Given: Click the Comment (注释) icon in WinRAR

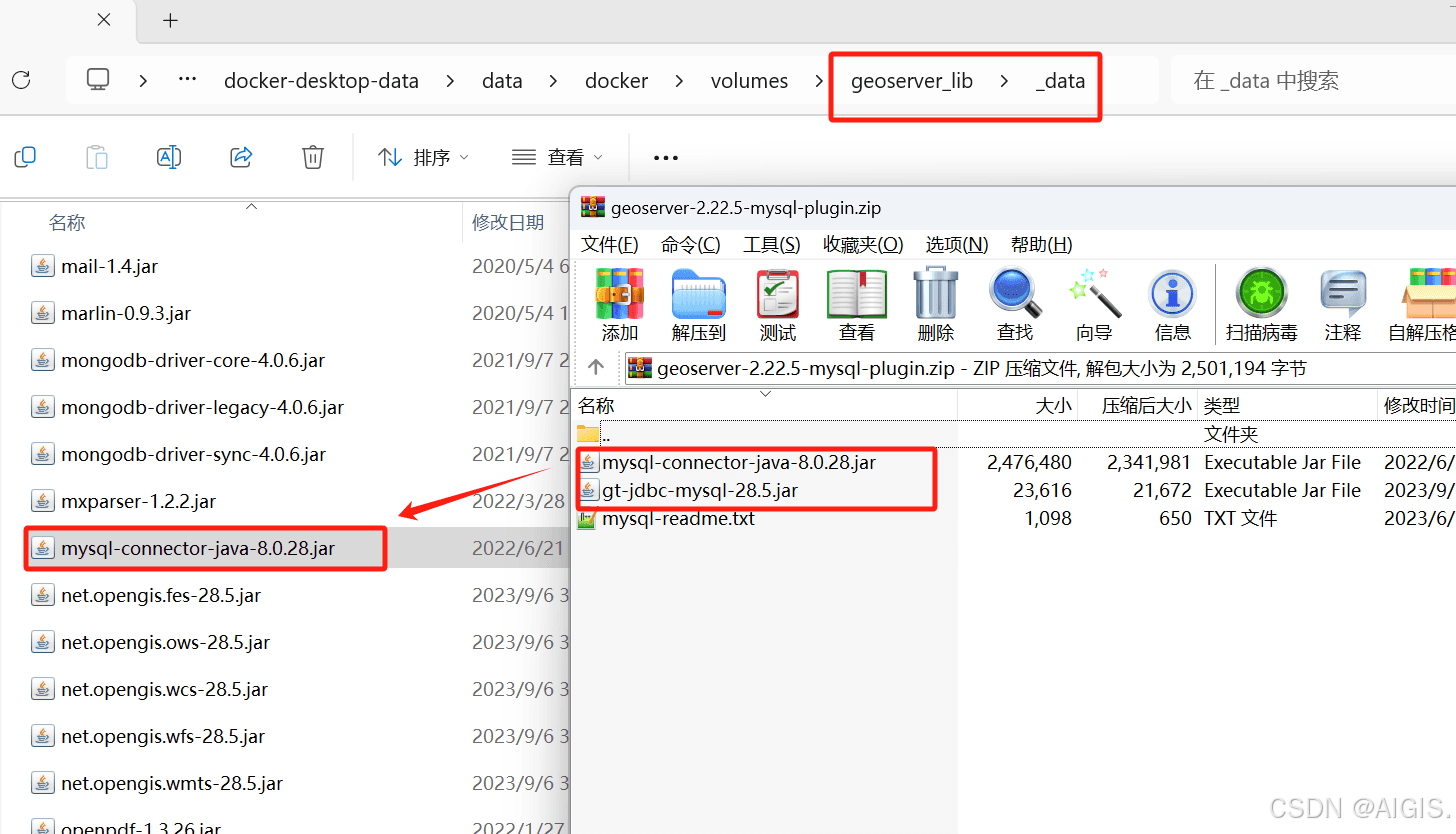Looking at the screenshot, I should tap(1343, 294).
